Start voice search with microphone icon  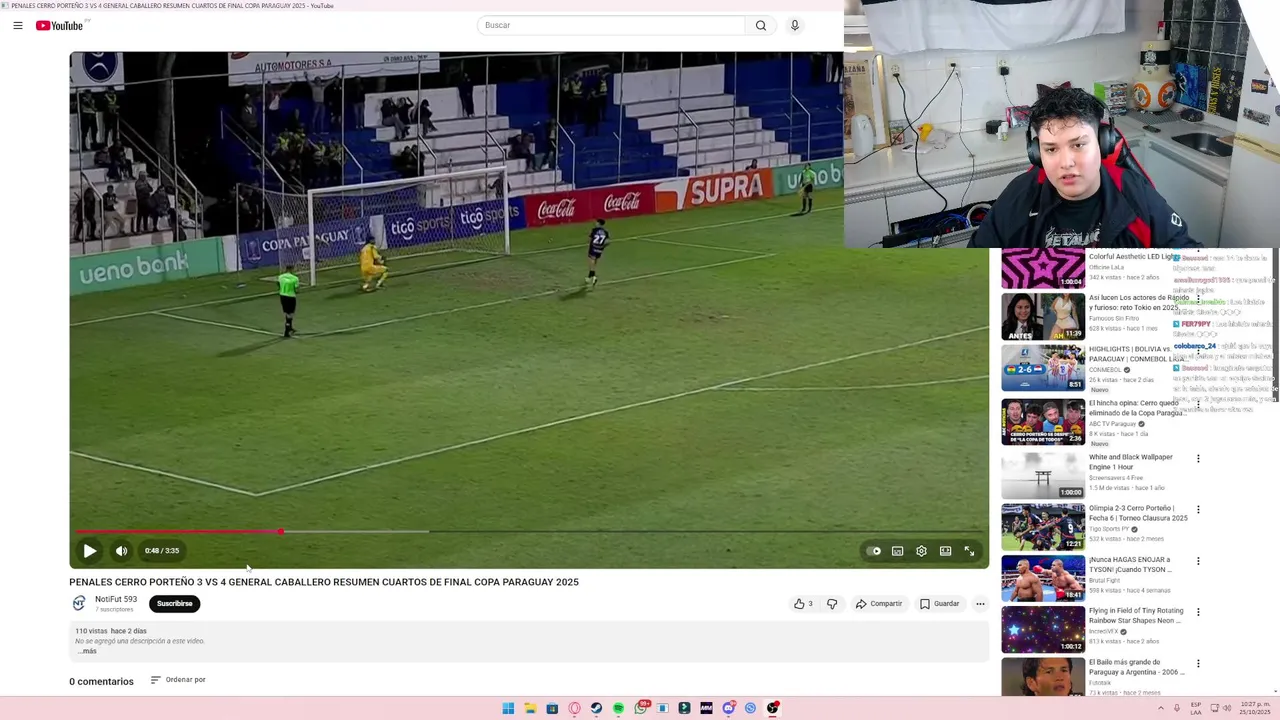(x=795, y=25)
